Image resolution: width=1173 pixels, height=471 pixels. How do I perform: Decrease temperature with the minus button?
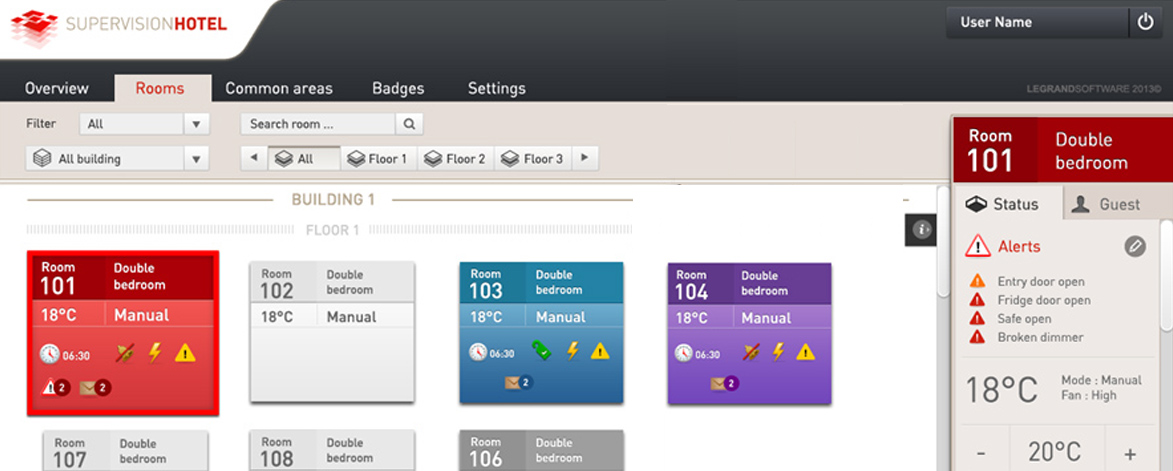[x=981, y=453]
